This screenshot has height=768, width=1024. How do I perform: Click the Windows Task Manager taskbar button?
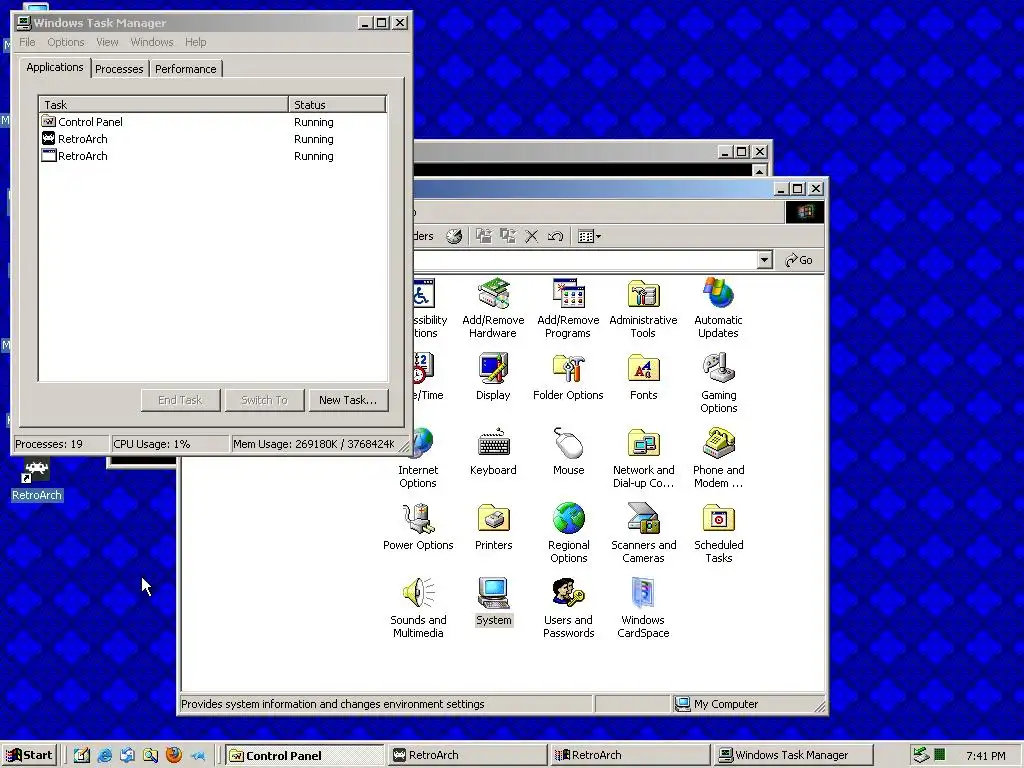793,755
